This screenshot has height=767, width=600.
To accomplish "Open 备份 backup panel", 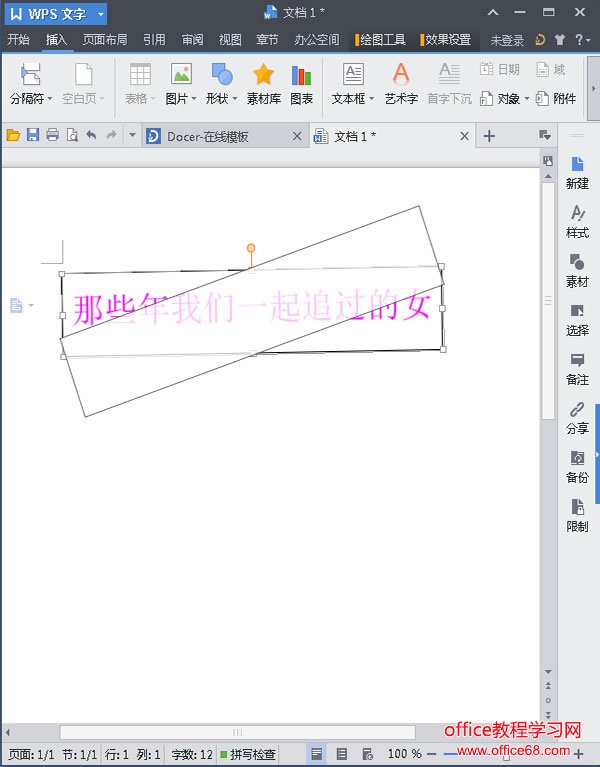I will pyautogui.click(x=577, y=467).
